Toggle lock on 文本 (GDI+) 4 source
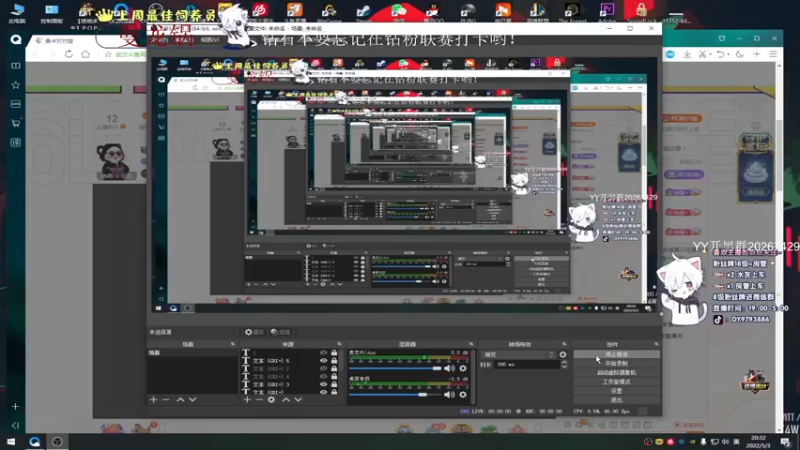This screenshot has width=800, height=450. tap(334, 377)
